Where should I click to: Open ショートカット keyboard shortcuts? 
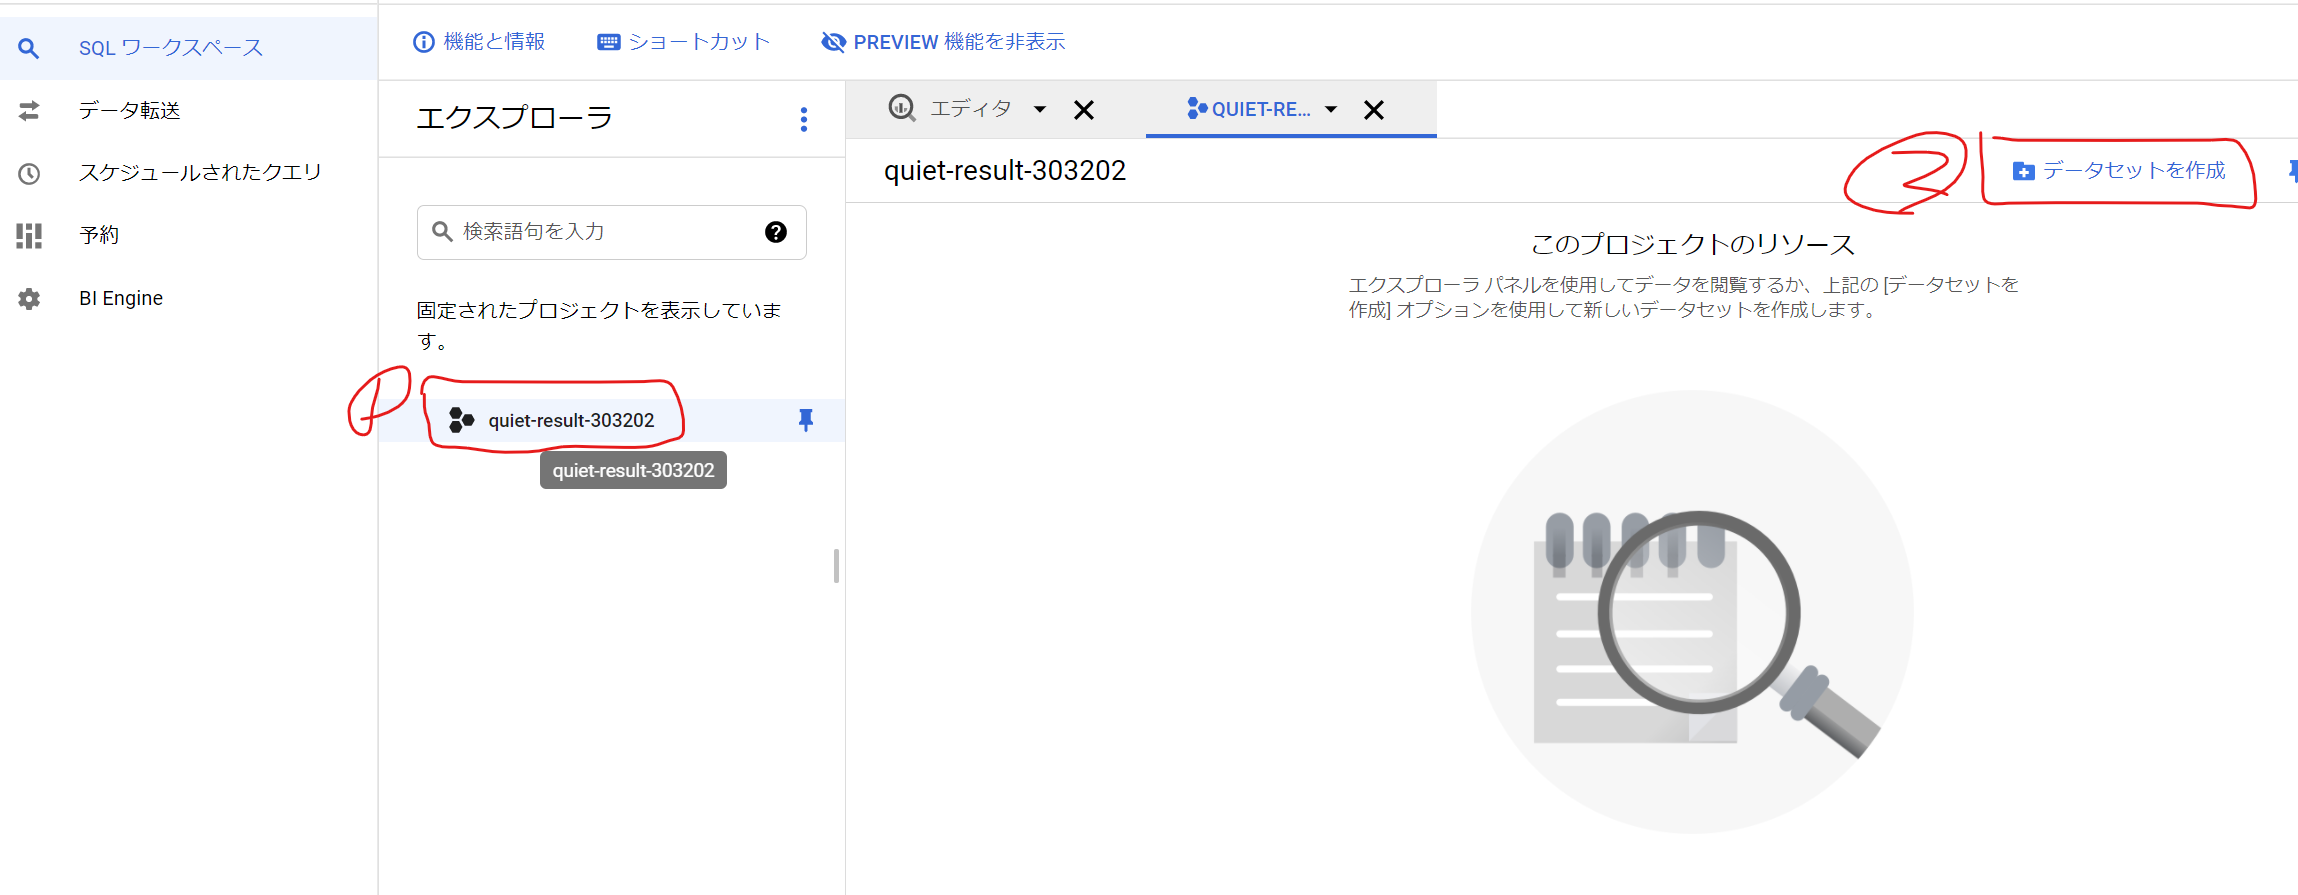coord(684,42)
